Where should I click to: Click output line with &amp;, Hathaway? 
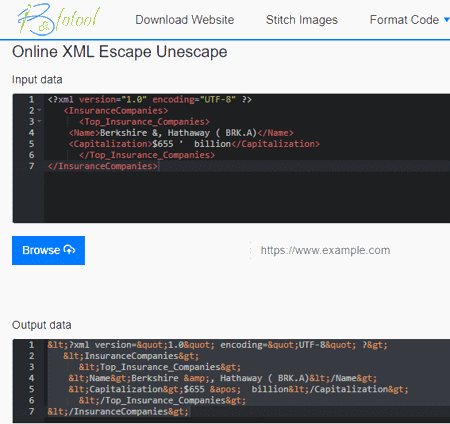pos(223,378)
